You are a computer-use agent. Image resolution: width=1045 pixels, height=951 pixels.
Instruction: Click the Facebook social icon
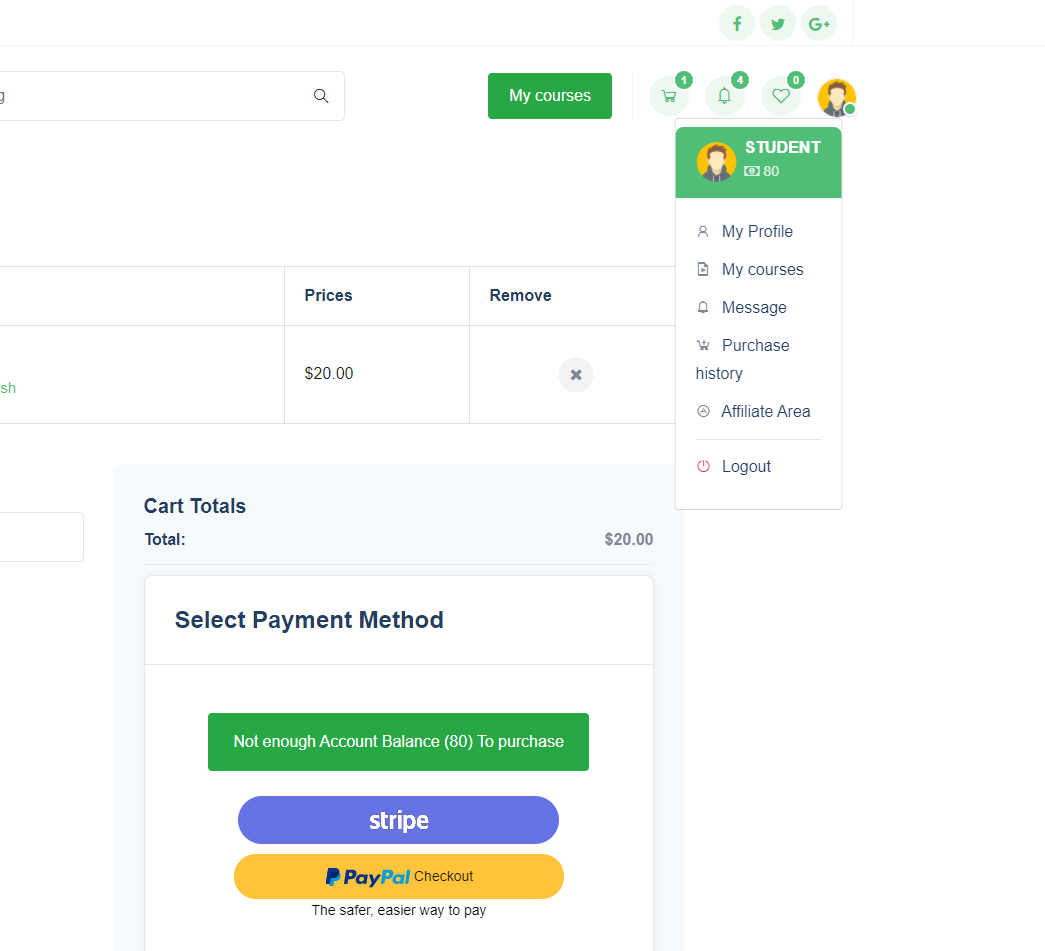click(x=737, y=23)
